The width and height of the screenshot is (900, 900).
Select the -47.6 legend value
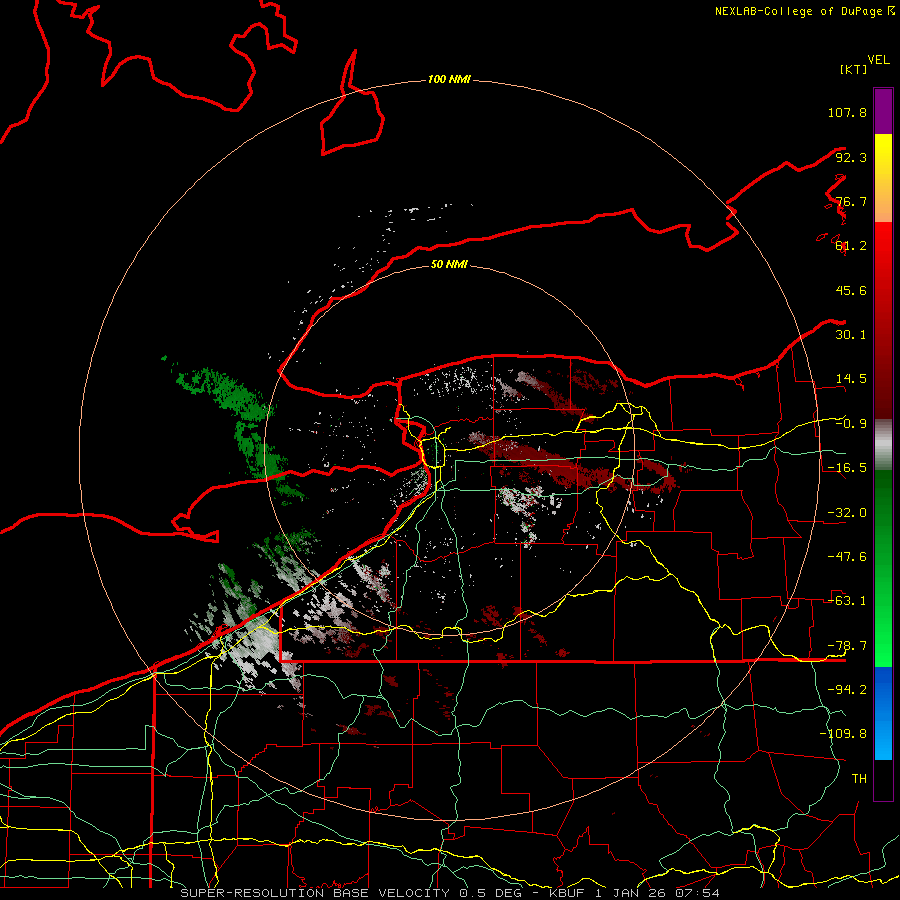pos(847,557)
